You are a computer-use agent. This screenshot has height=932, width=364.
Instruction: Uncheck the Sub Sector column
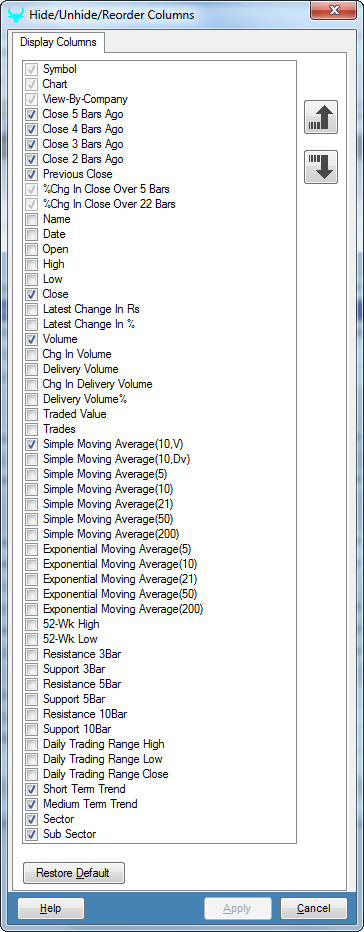pos(32,835)
